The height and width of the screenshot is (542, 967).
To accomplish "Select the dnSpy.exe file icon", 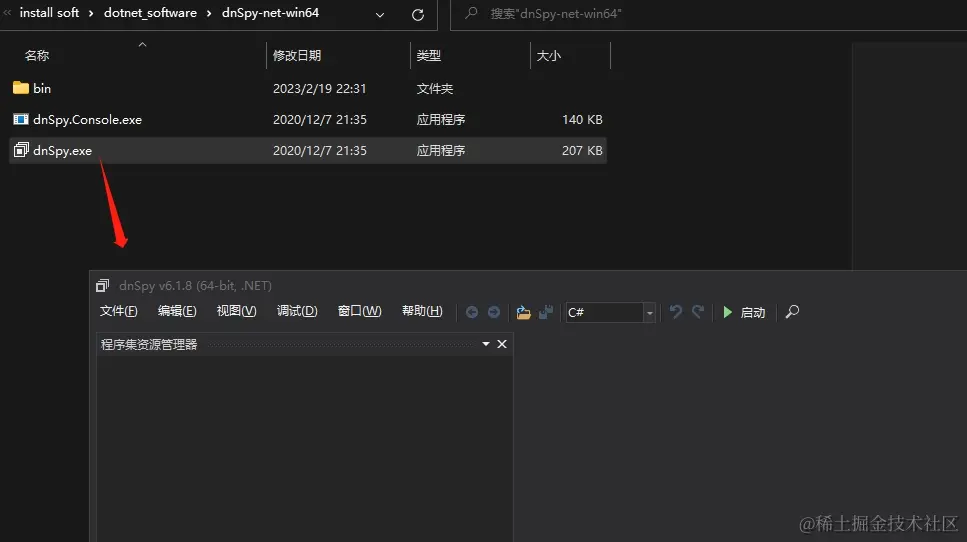I will click(21, 150).
